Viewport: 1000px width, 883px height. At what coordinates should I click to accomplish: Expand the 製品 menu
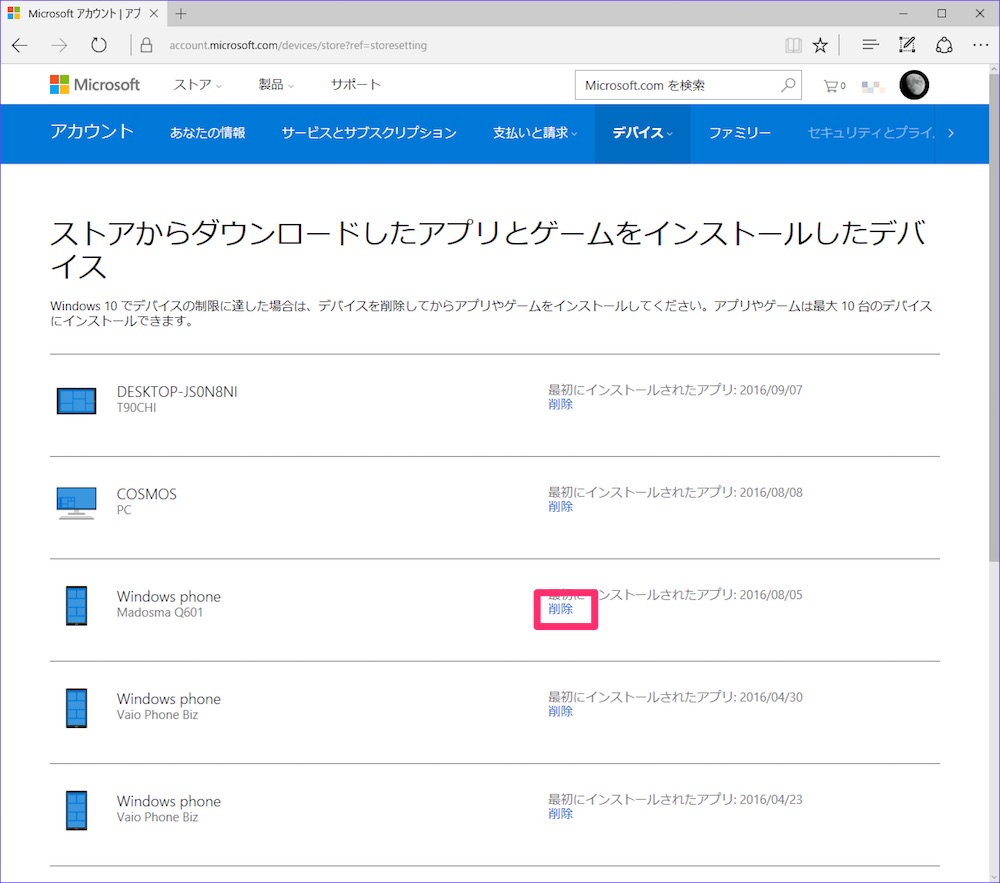[276, 85]
